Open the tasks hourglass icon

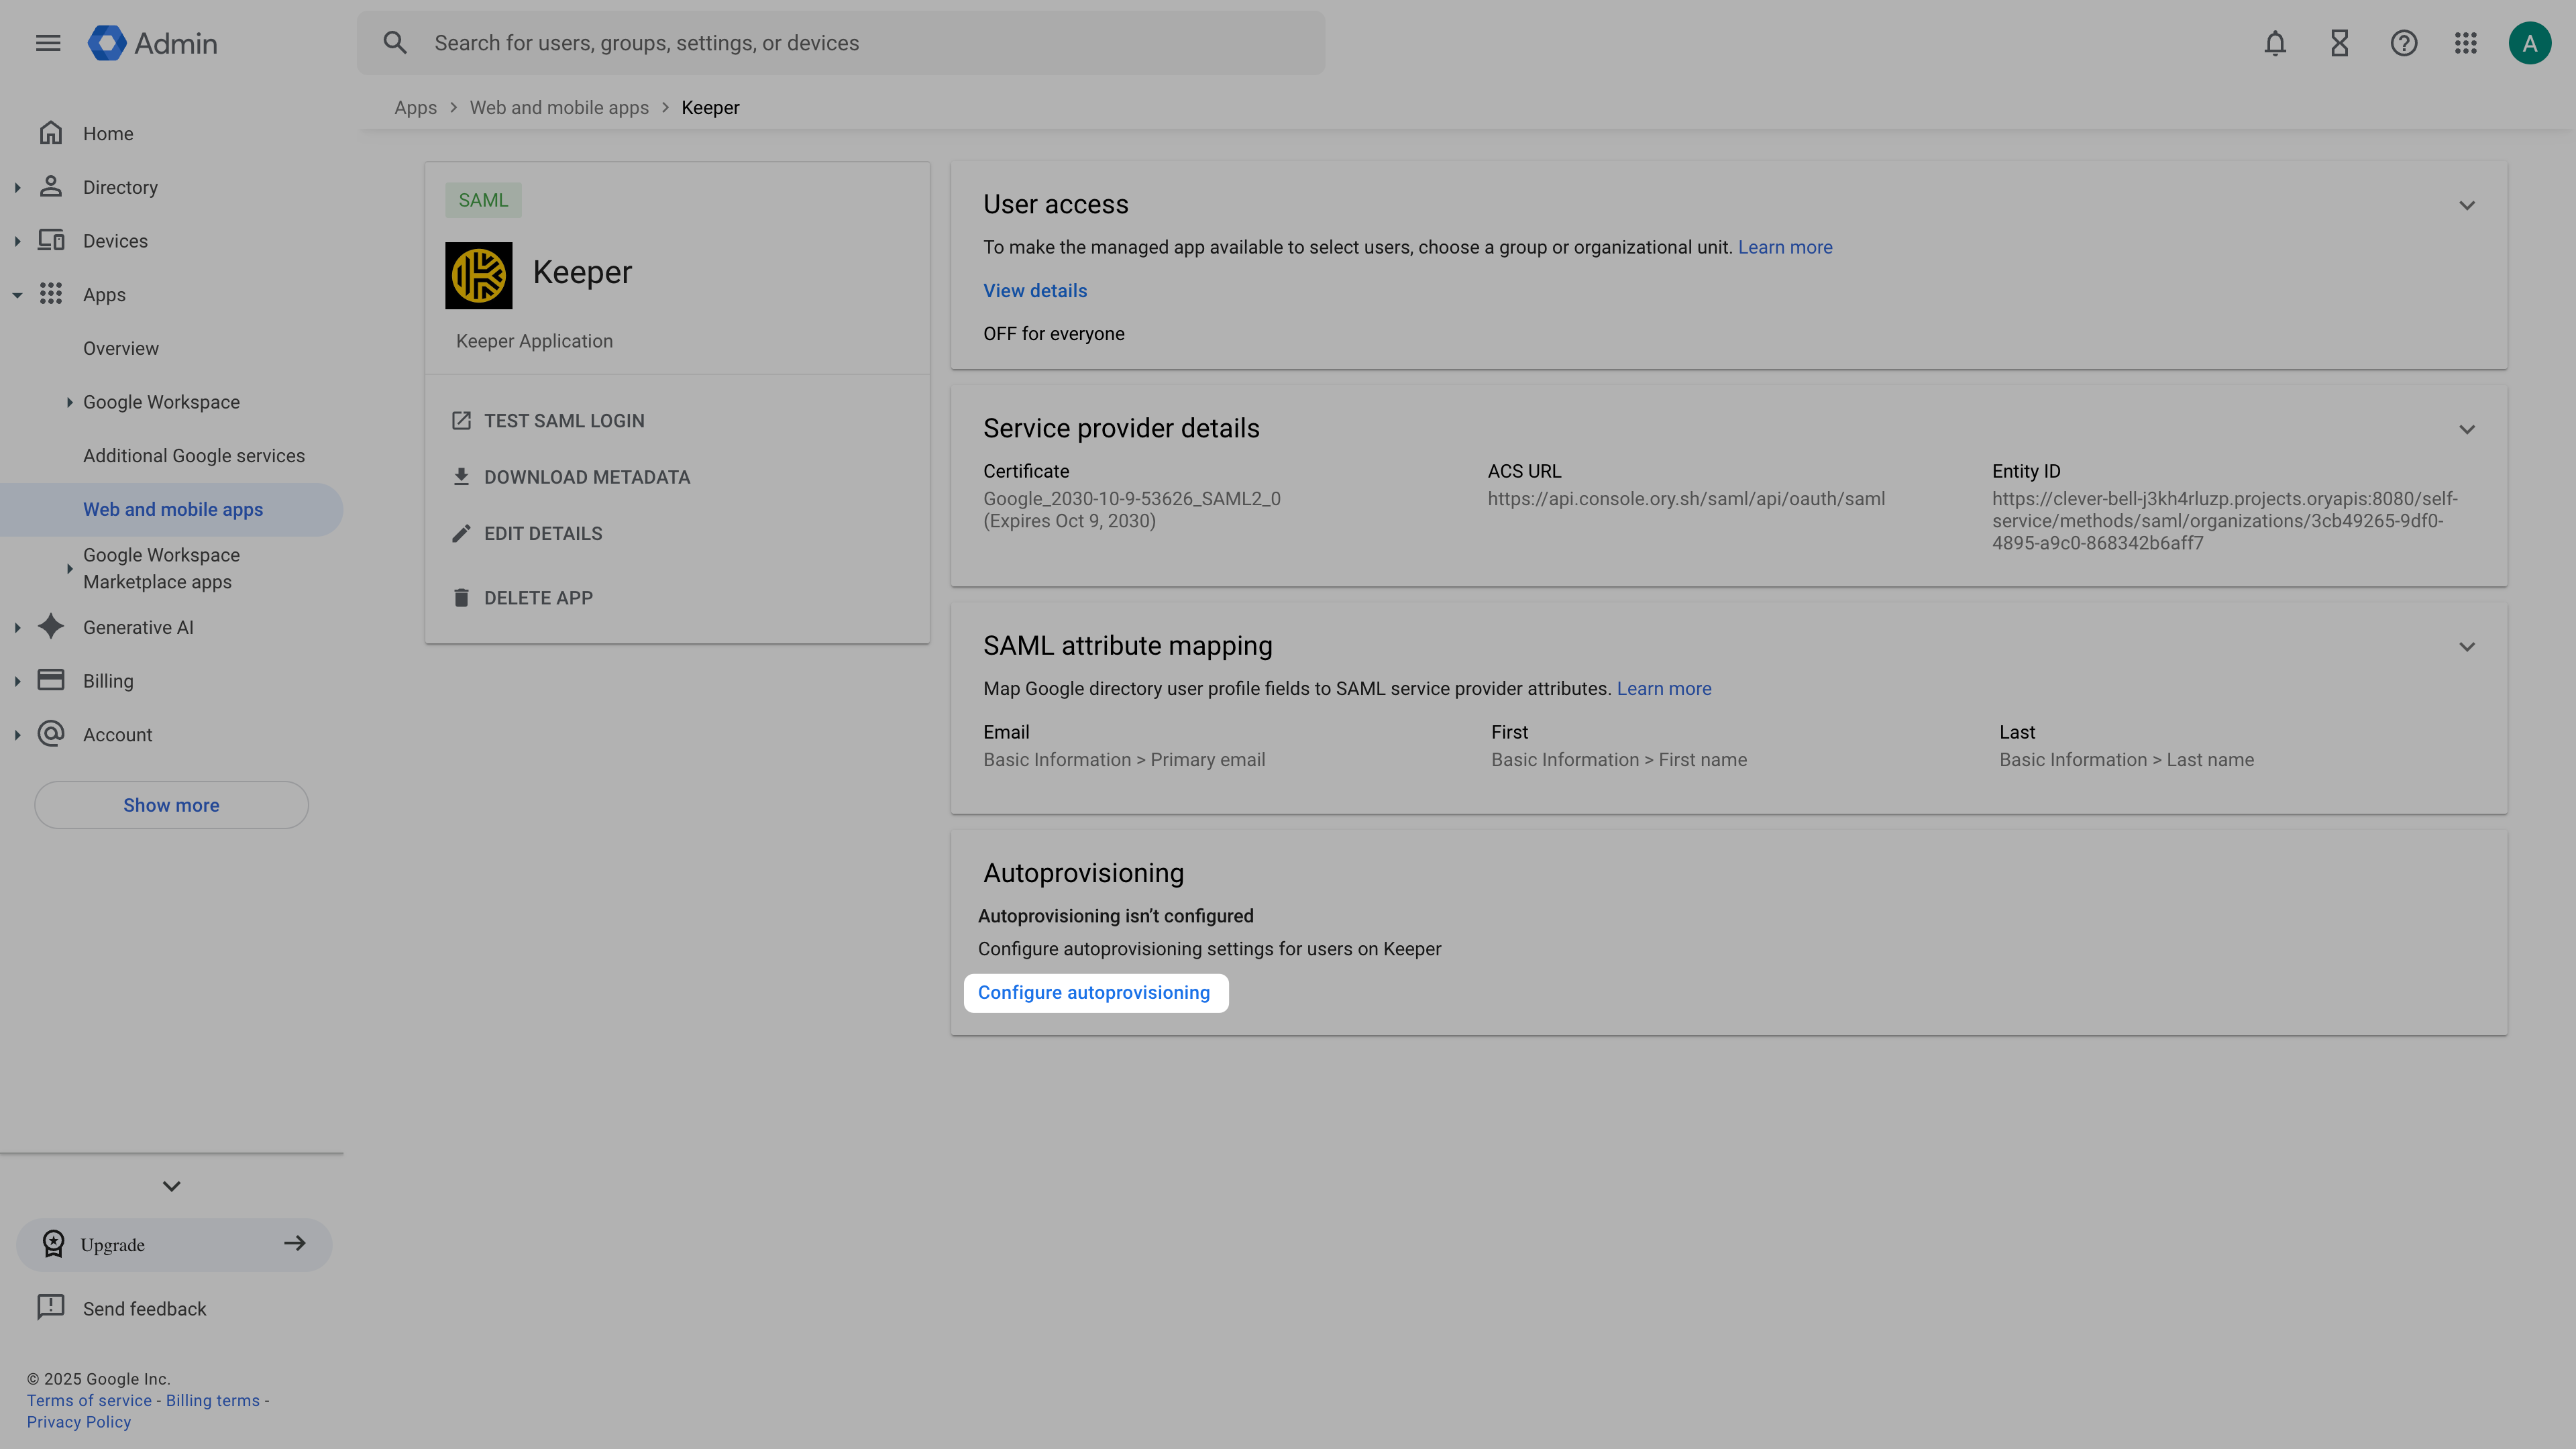tap(2338, 43)
